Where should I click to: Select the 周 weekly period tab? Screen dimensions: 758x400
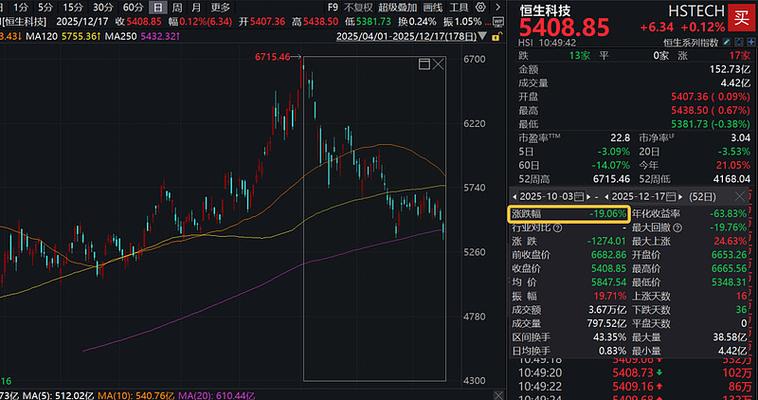click(x=177, y=7)
